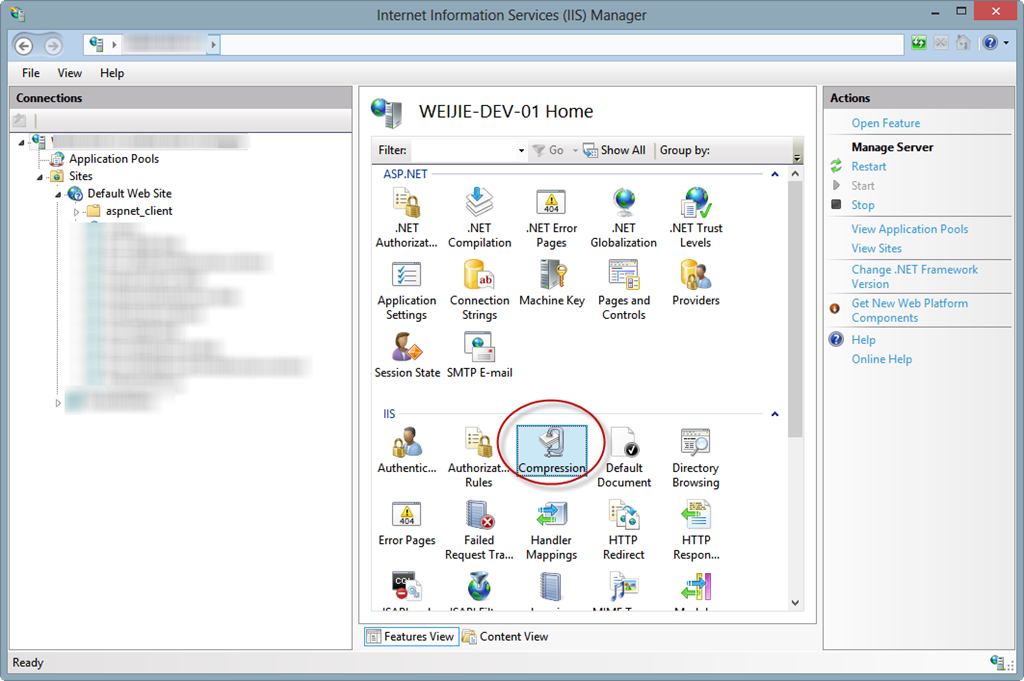The width and height of the screenshot is (1024, 681).
Task: Click the Home icon in address bar
Action: (x=963, y=43)
